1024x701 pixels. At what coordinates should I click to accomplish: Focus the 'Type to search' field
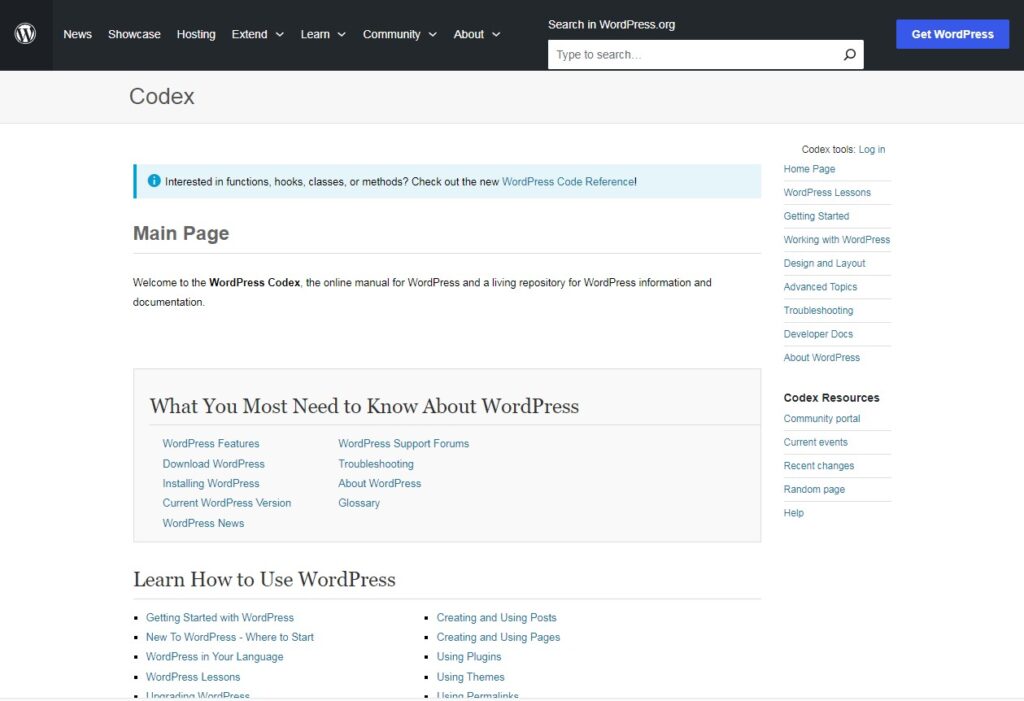tap(705, 54)
